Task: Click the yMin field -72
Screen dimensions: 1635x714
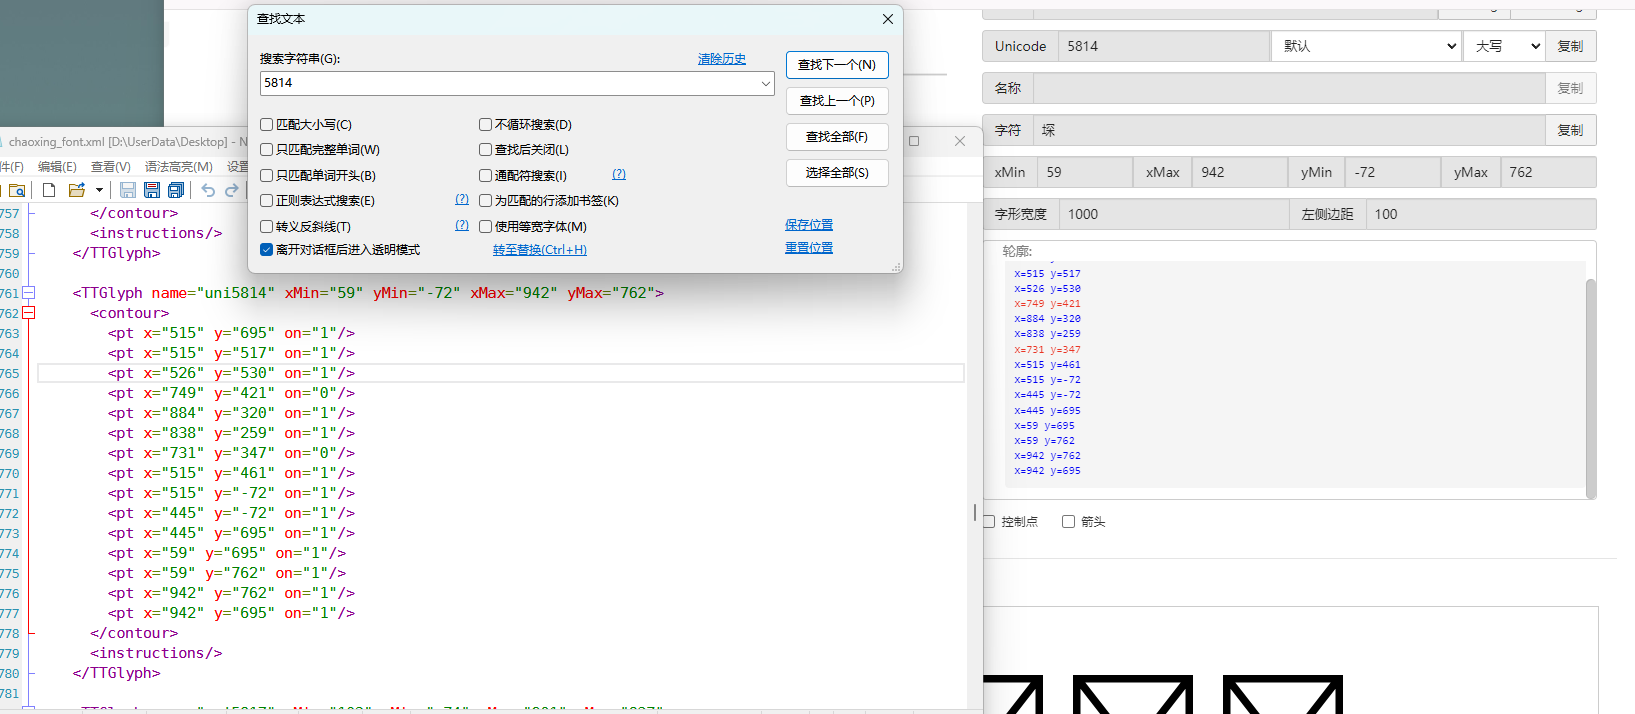Action: [x=1392, y=172]
